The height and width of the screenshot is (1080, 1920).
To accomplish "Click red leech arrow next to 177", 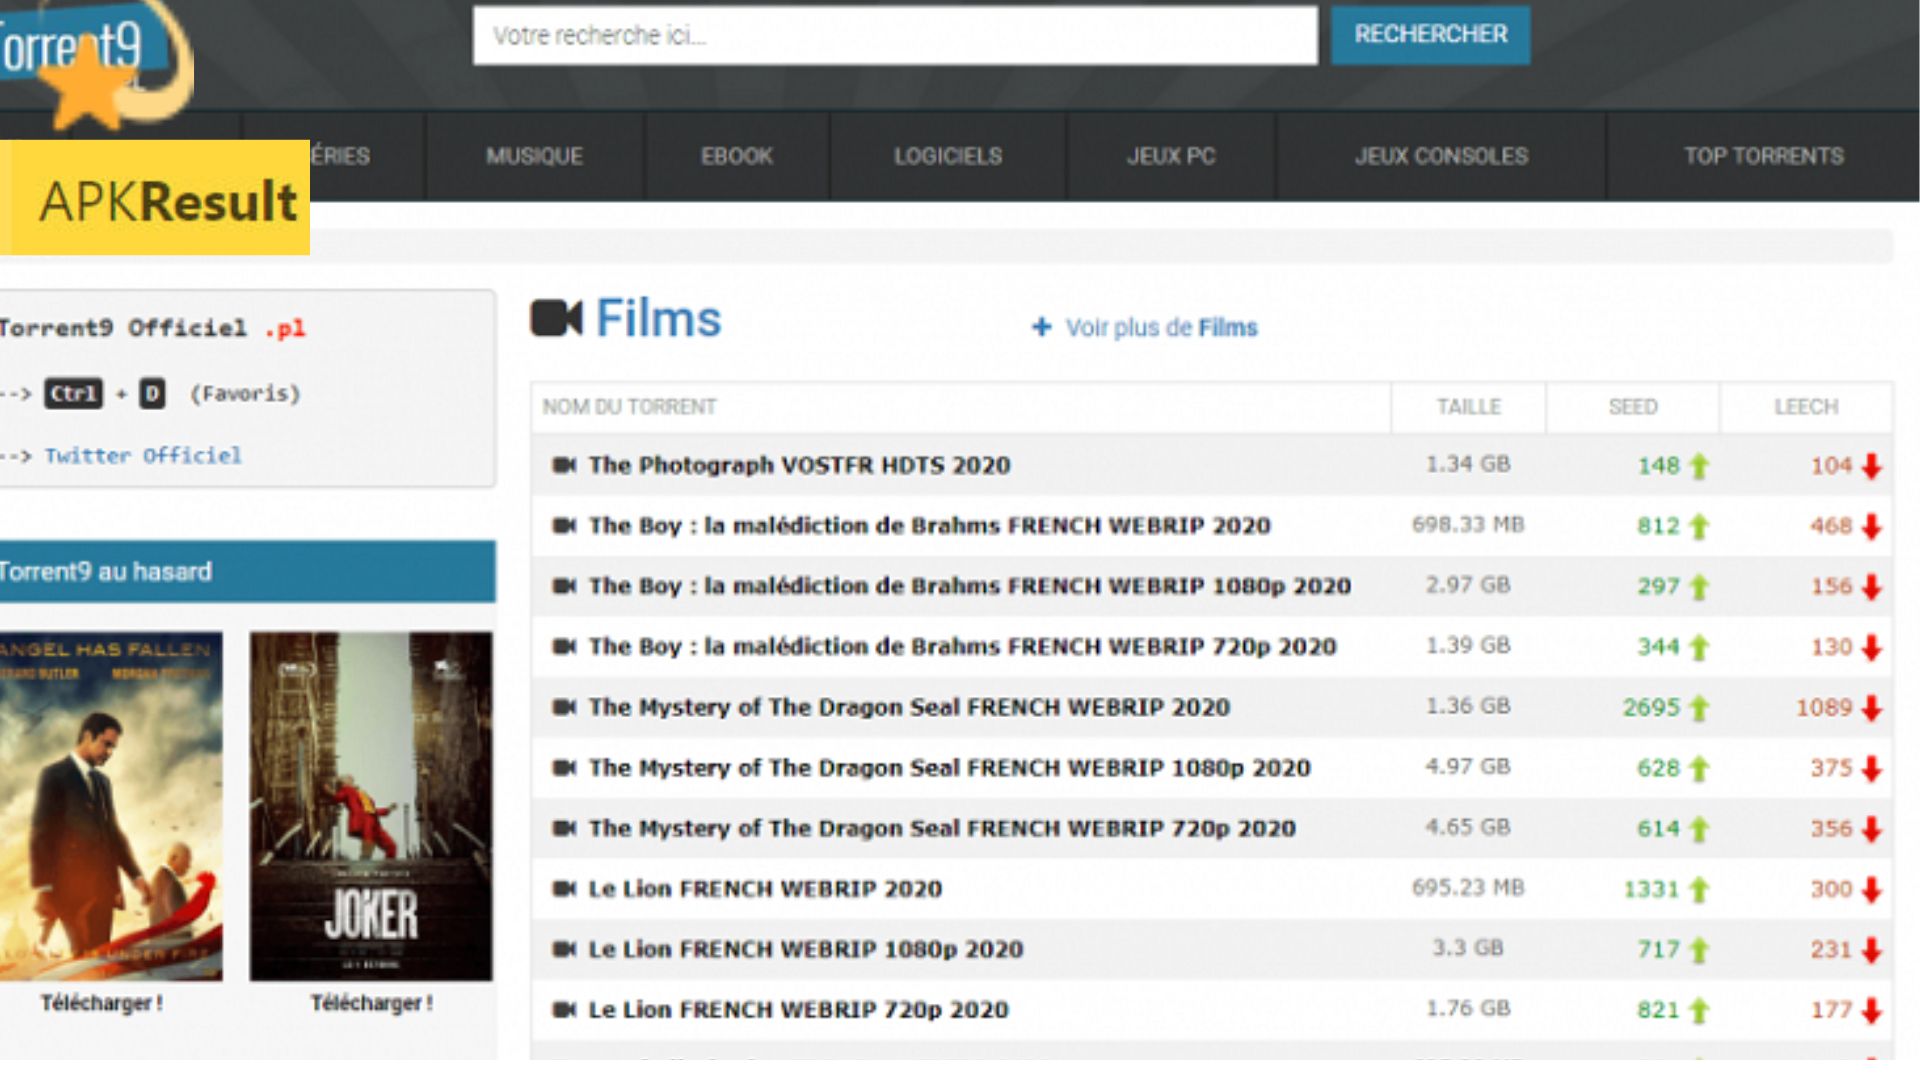I will (x=1872, y=1011).
